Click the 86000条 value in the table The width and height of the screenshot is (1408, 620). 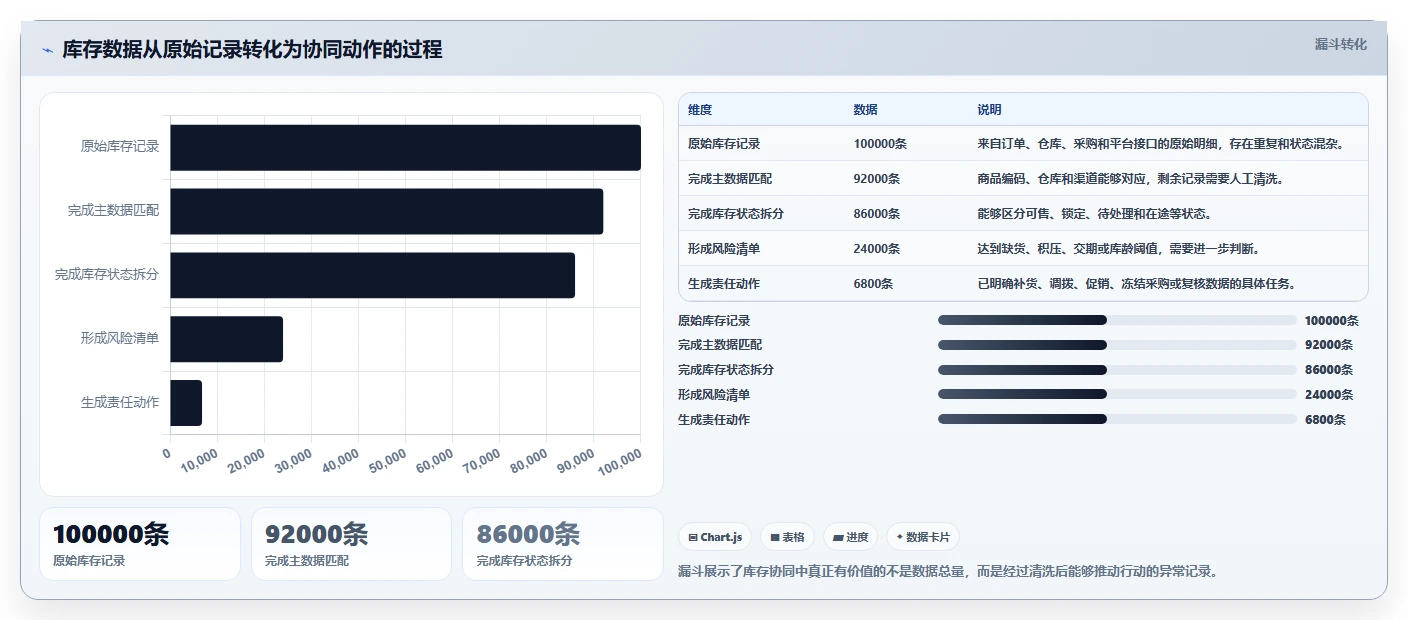point(877,214)
